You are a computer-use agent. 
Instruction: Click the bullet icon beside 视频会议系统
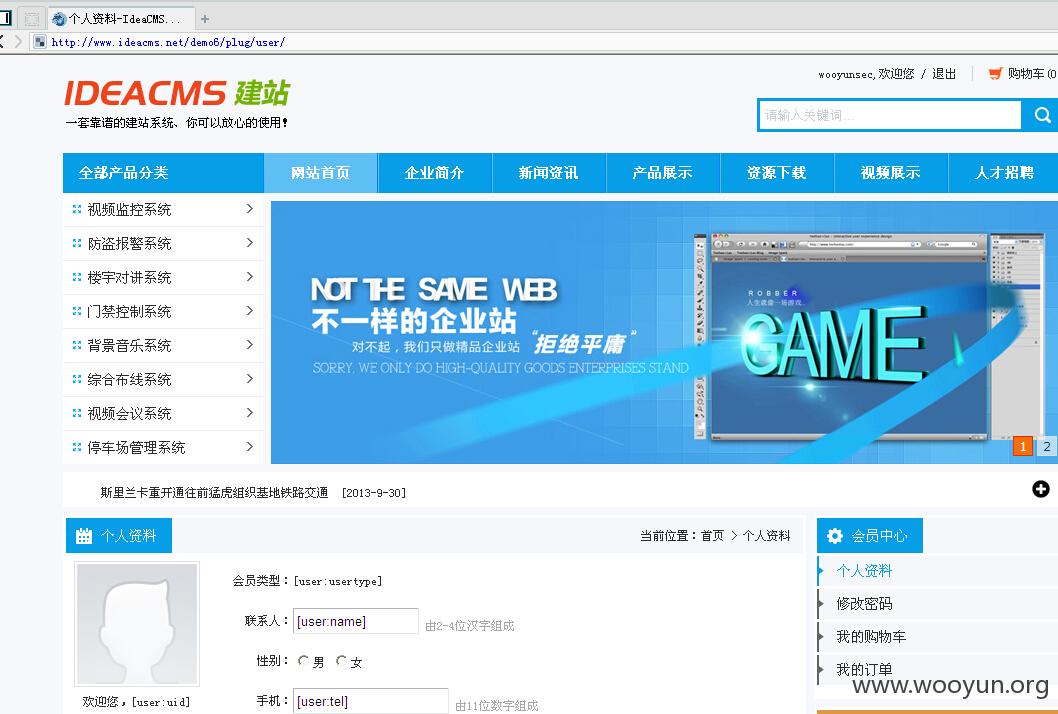(76, 413)
